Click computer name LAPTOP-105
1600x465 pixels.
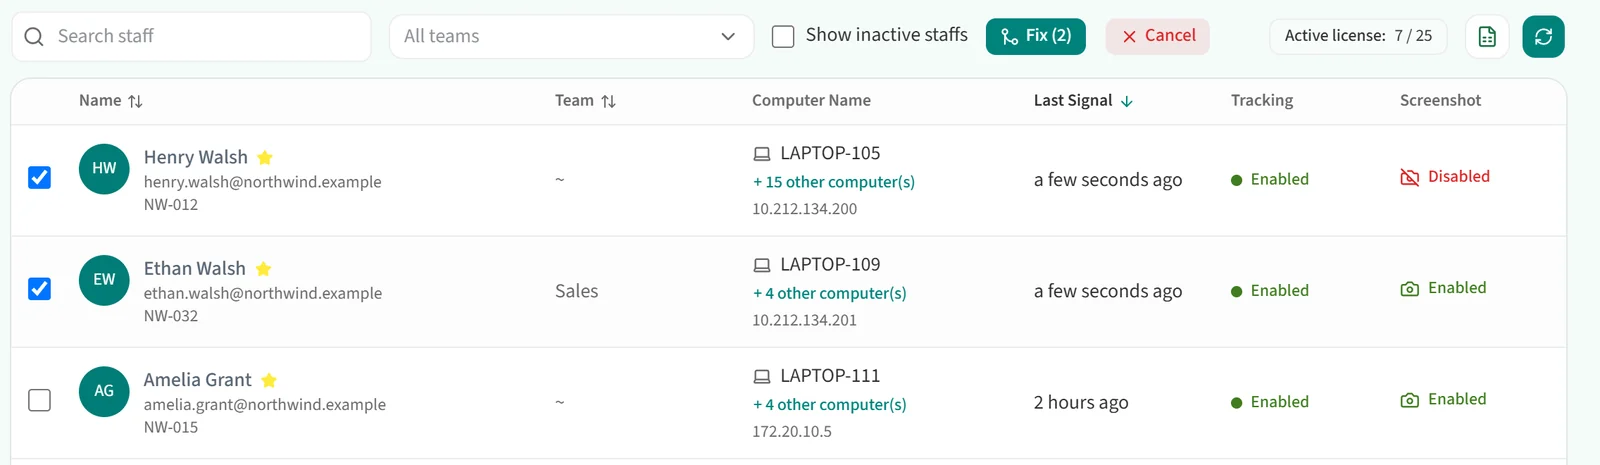(830, 153)
